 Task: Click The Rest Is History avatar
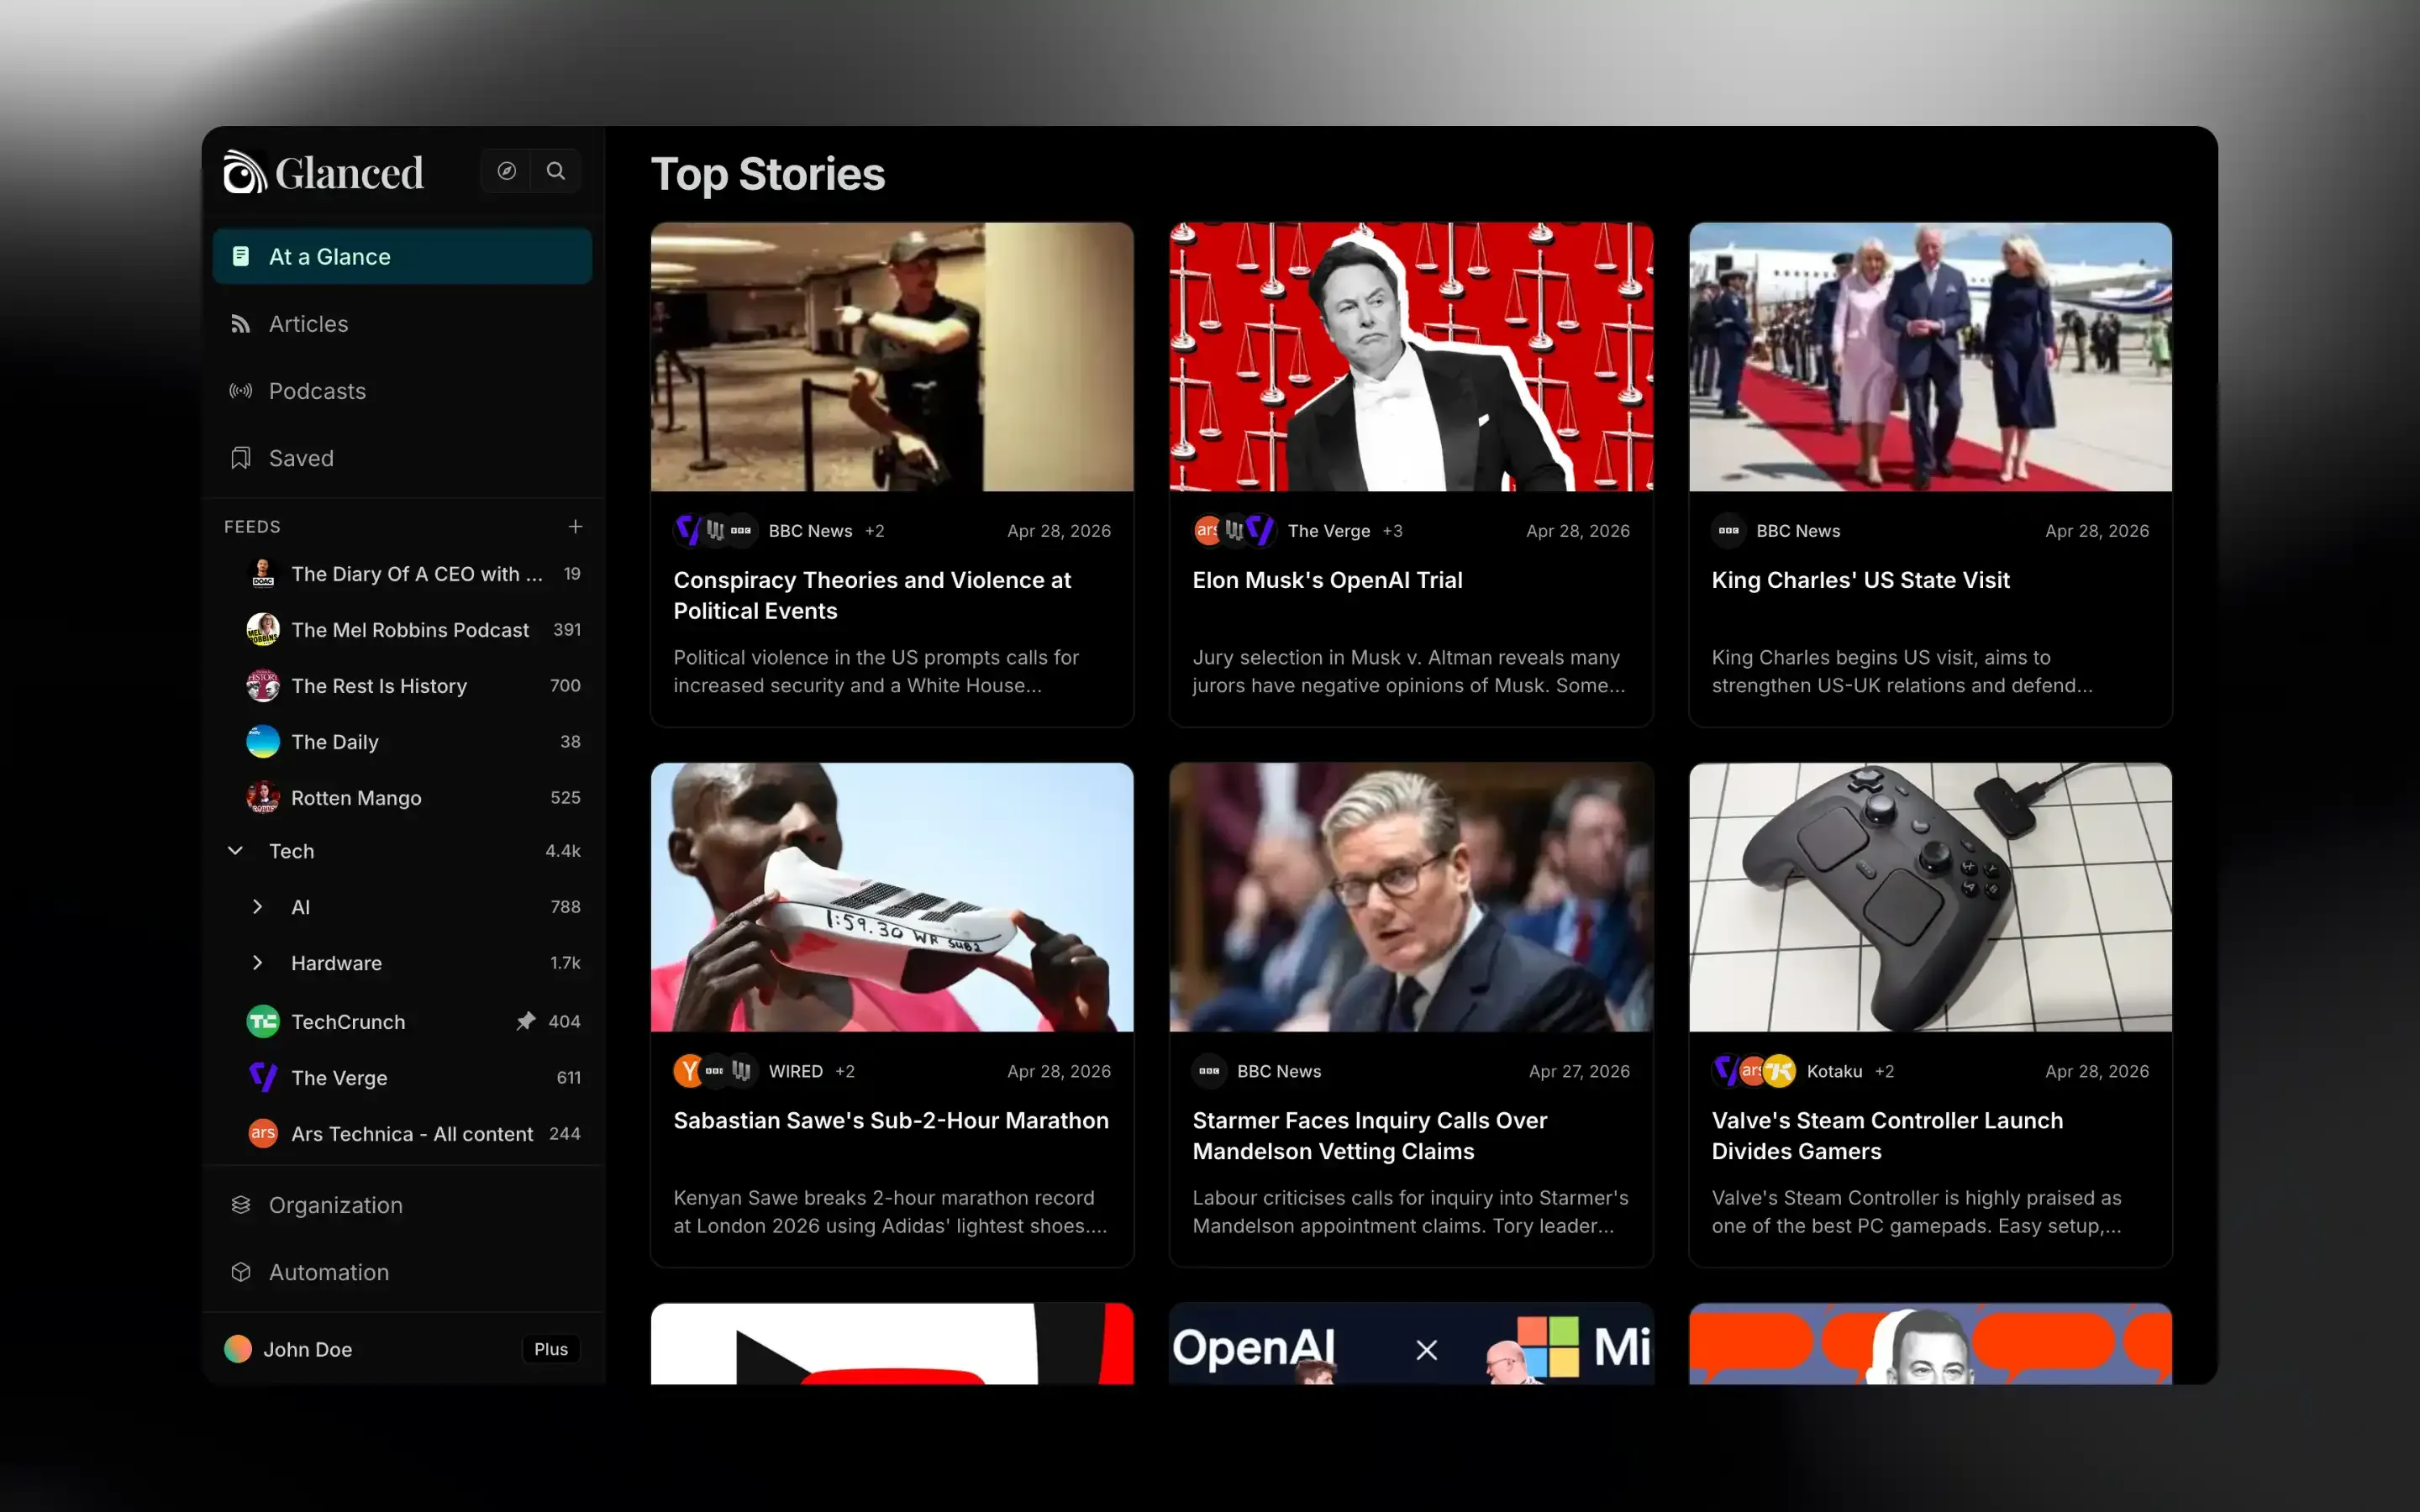[262, 685]
